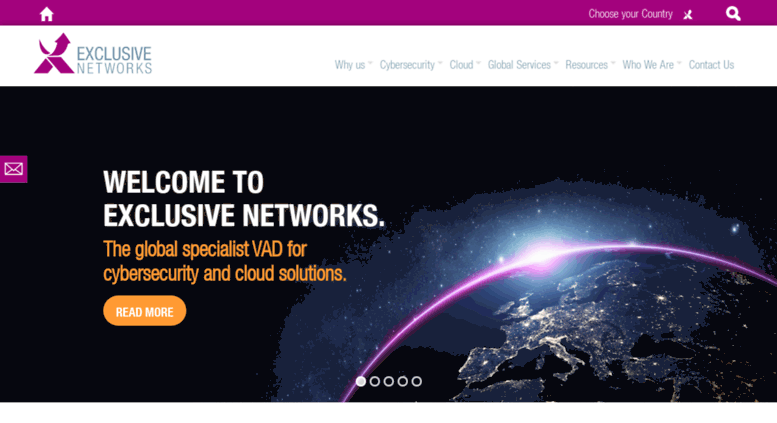
Task: Expand the Cybersecurity dropdown menu
Action: coord(411,65)
